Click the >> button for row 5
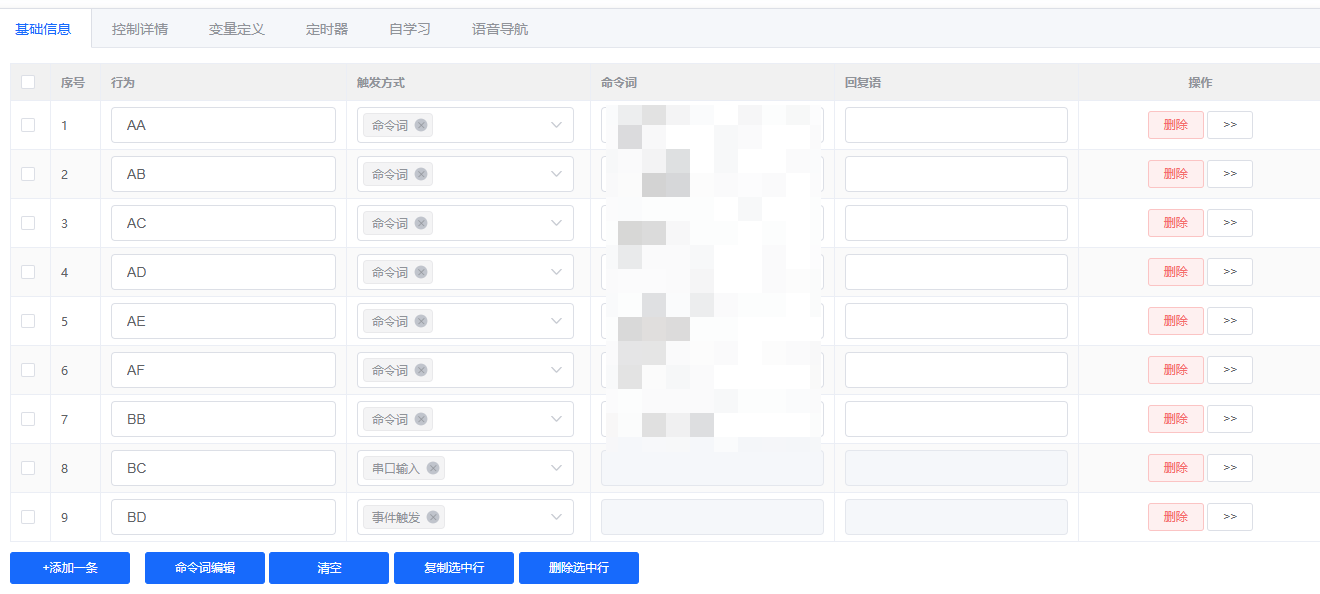This screenshot has height=594, width=1320. point(1229,321)
